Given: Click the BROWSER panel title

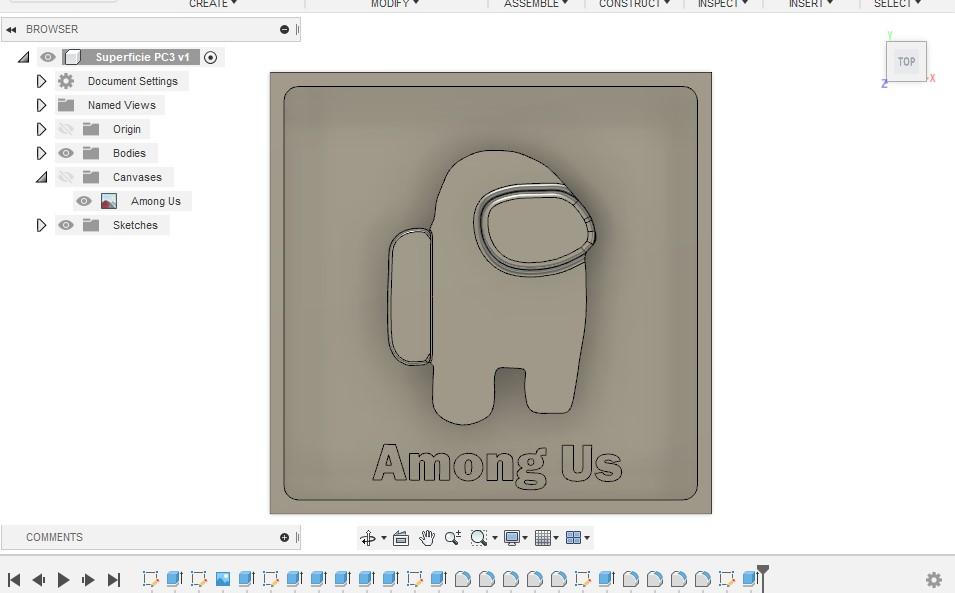Looking at the screenshot, I should (52, 29).
